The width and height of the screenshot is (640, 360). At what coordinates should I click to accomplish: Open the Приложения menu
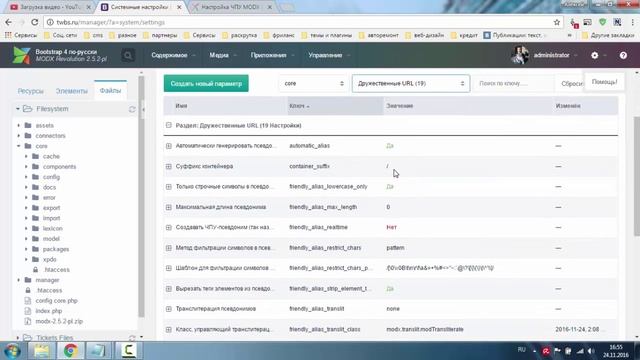pyautogui.click(x=273, y=55)
